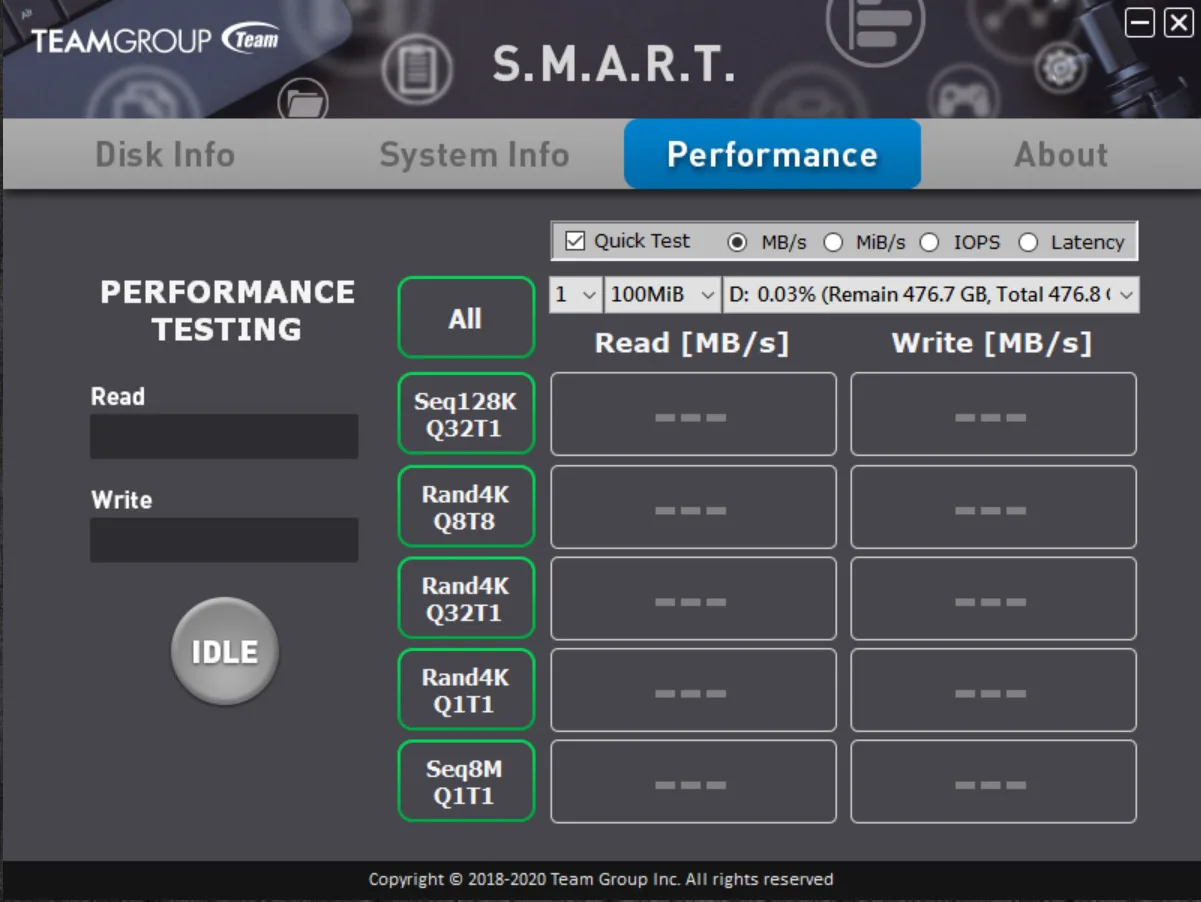1201x902 pixels.
Task: Launch the Seq8M Q1T1 test
Action: tap(466, 782)
